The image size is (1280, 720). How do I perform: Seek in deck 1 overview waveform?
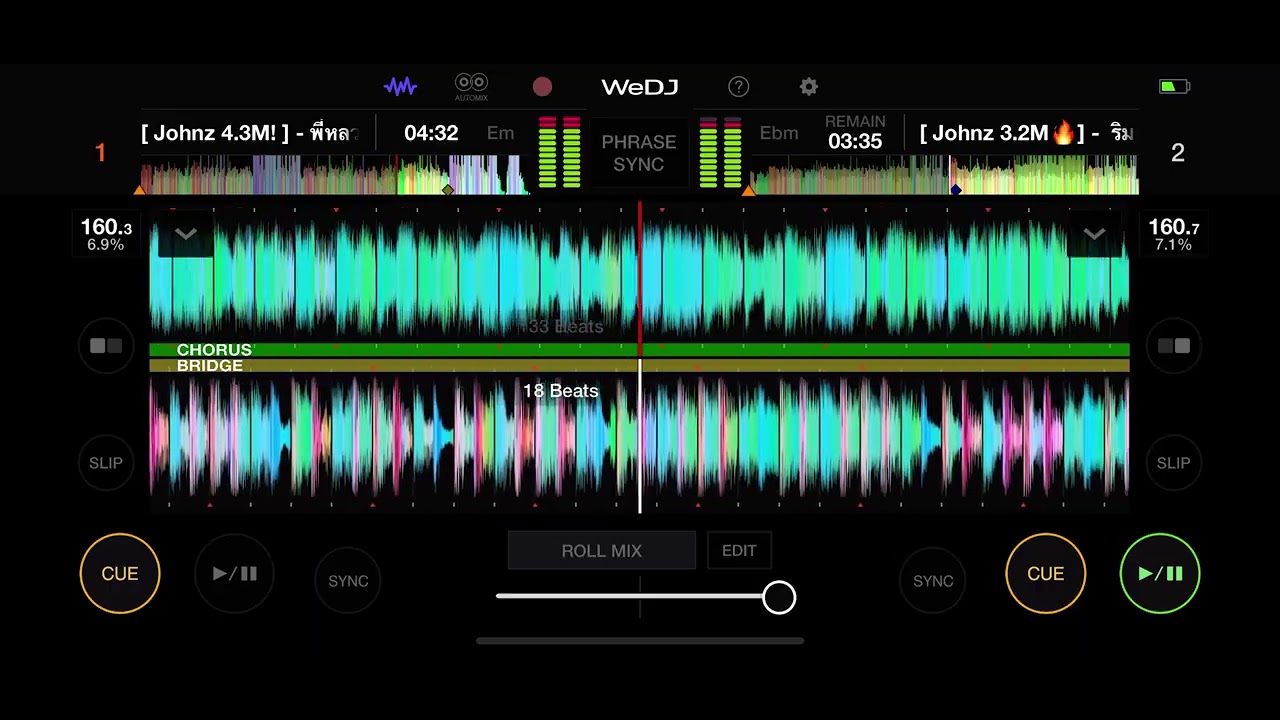click(336, 175)
